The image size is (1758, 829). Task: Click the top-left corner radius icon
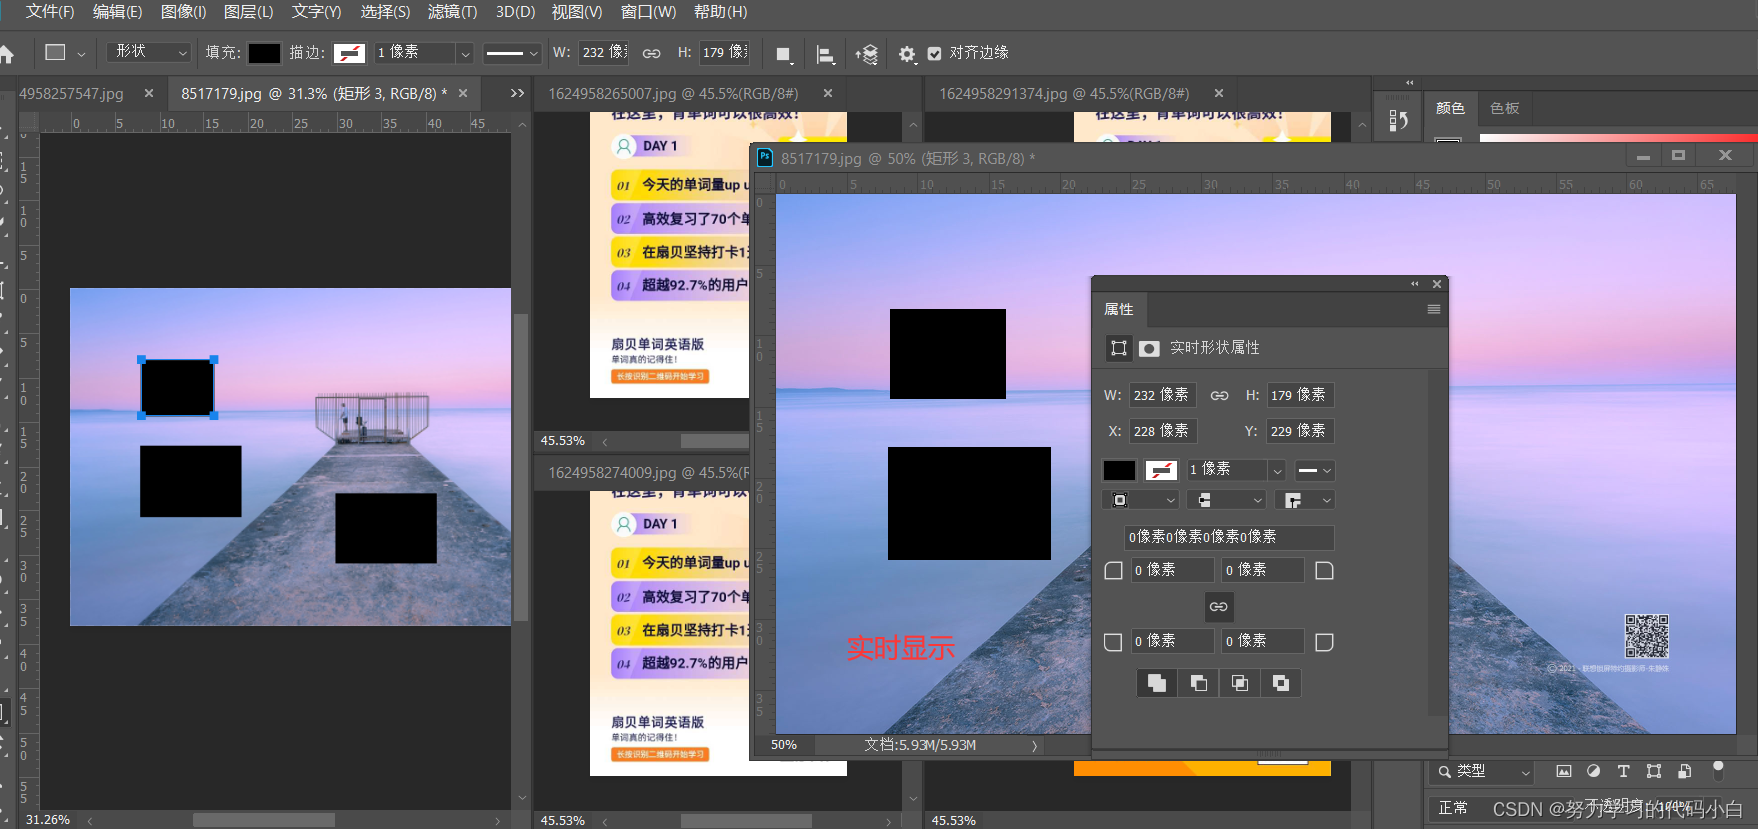[x=1113, y=570]
